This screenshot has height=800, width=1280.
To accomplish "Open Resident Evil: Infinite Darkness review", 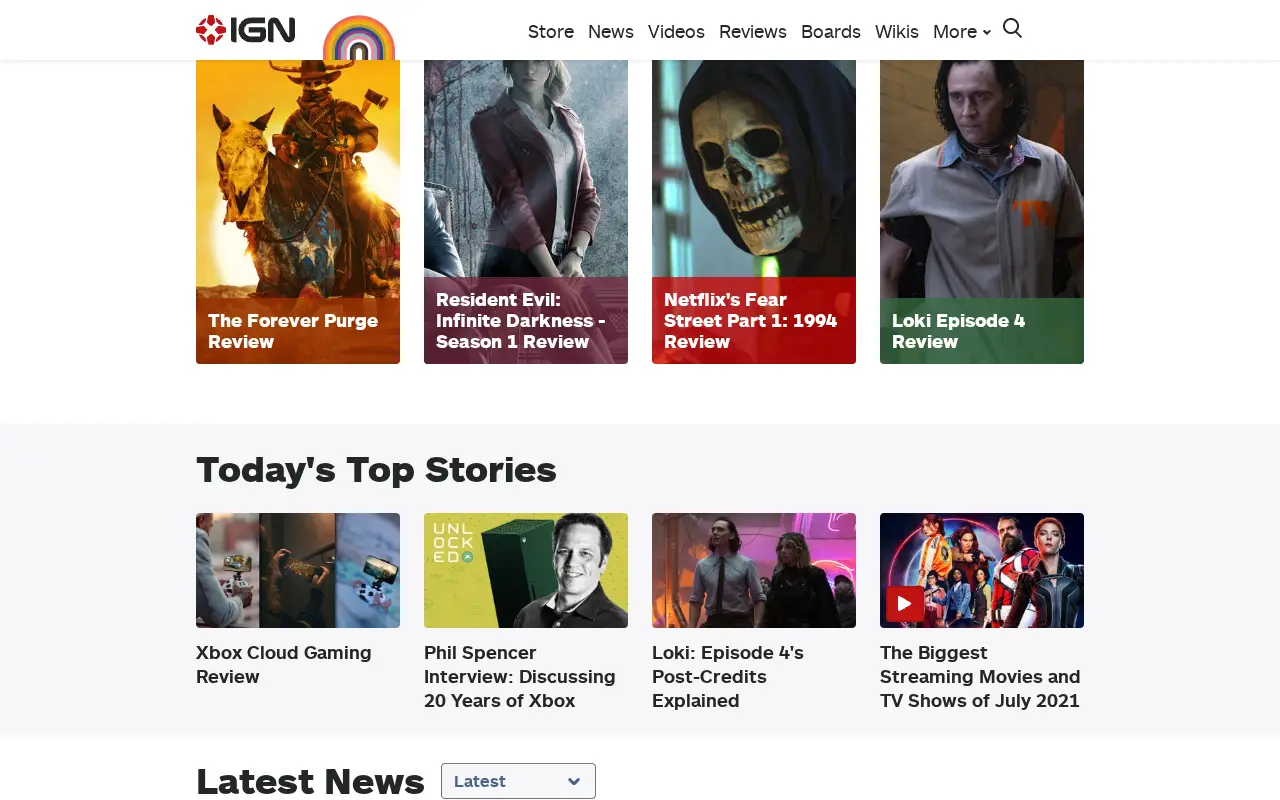I will (x=521, y=320).
